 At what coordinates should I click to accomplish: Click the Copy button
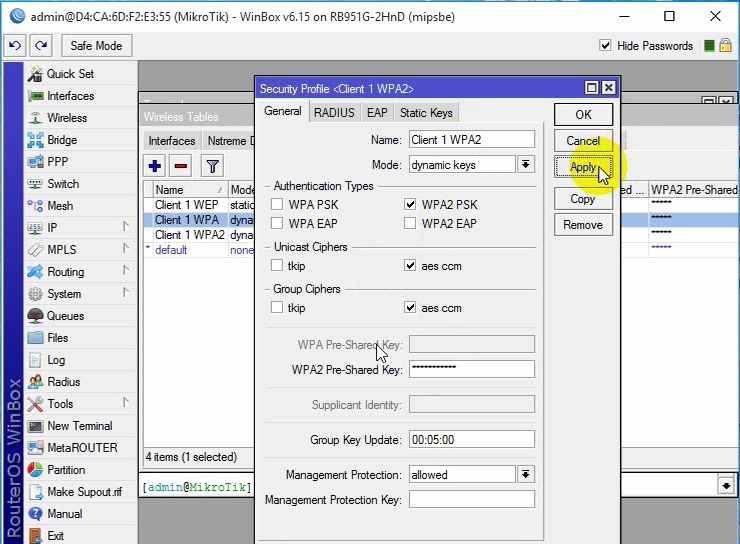pos(583,199)
